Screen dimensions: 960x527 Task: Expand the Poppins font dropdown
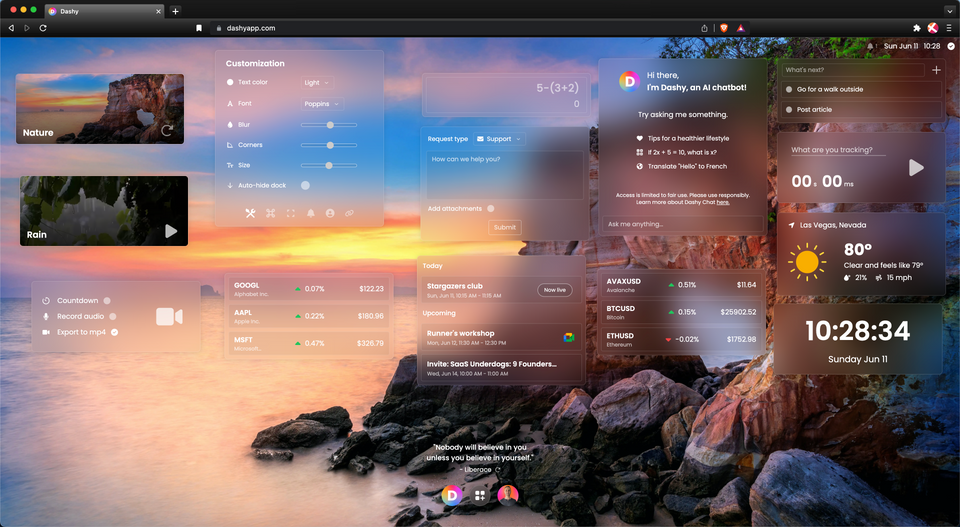(x=322, y=103)
